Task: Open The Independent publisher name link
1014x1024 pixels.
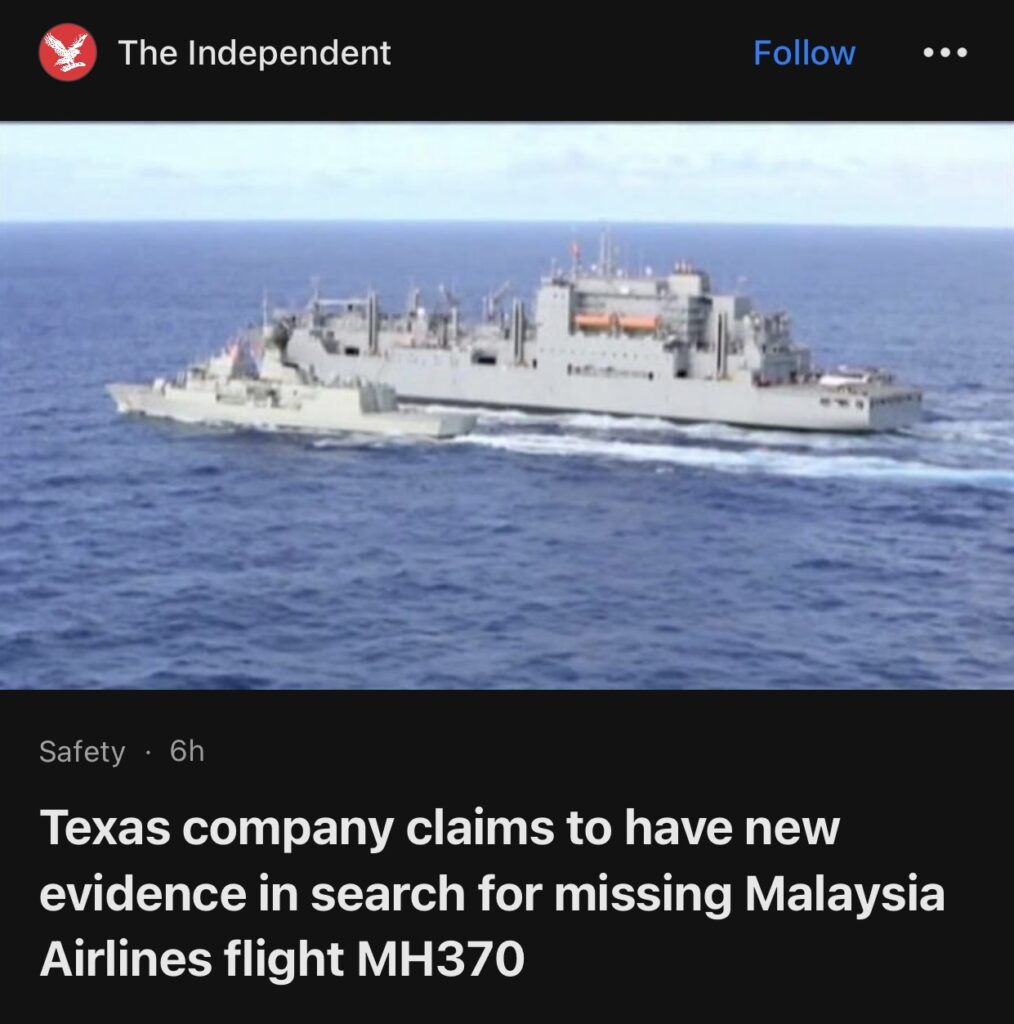Action: [254, 53]
